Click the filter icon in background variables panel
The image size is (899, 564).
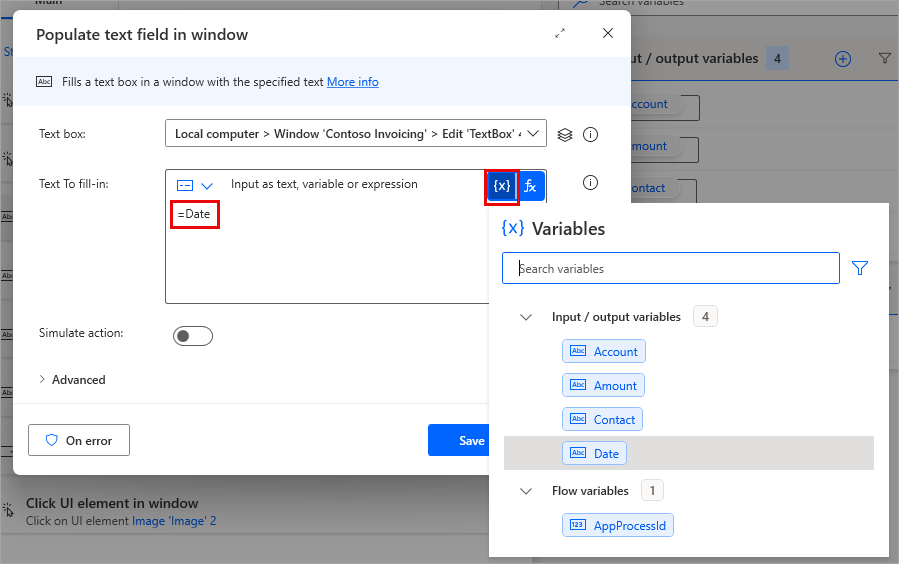(885, 58)
